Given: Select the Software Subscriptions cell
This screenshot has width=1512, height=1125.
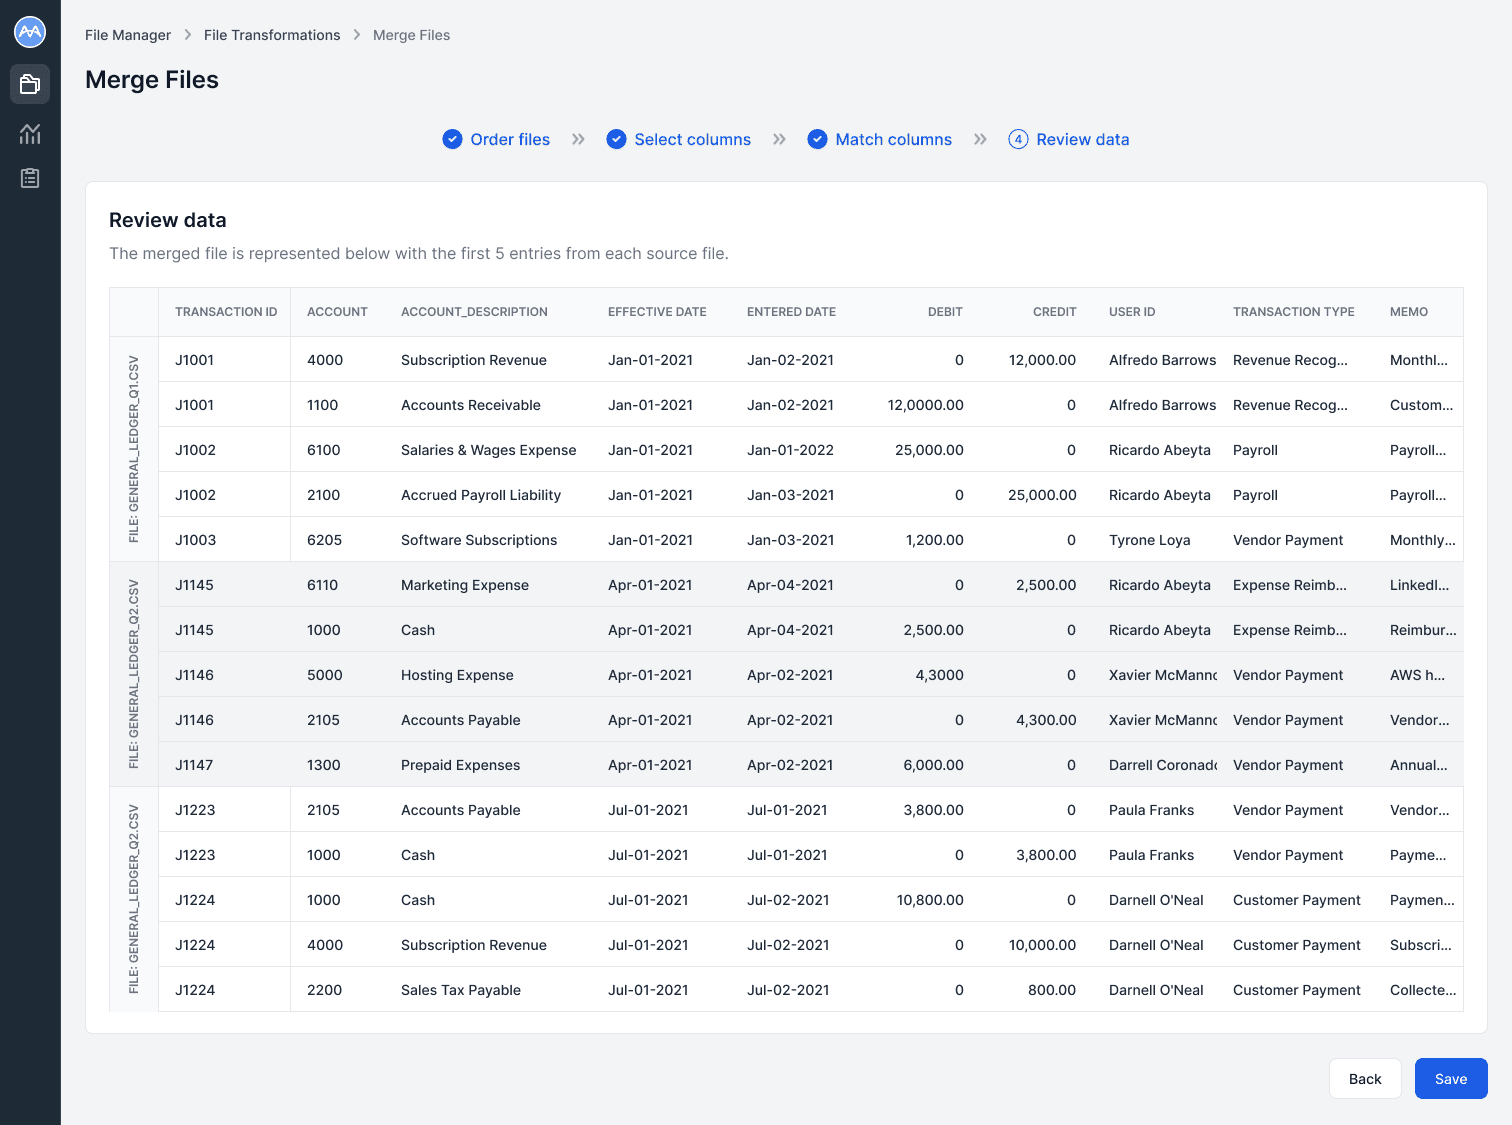Looking at the screenshot, I should click(x=479, y=540).
